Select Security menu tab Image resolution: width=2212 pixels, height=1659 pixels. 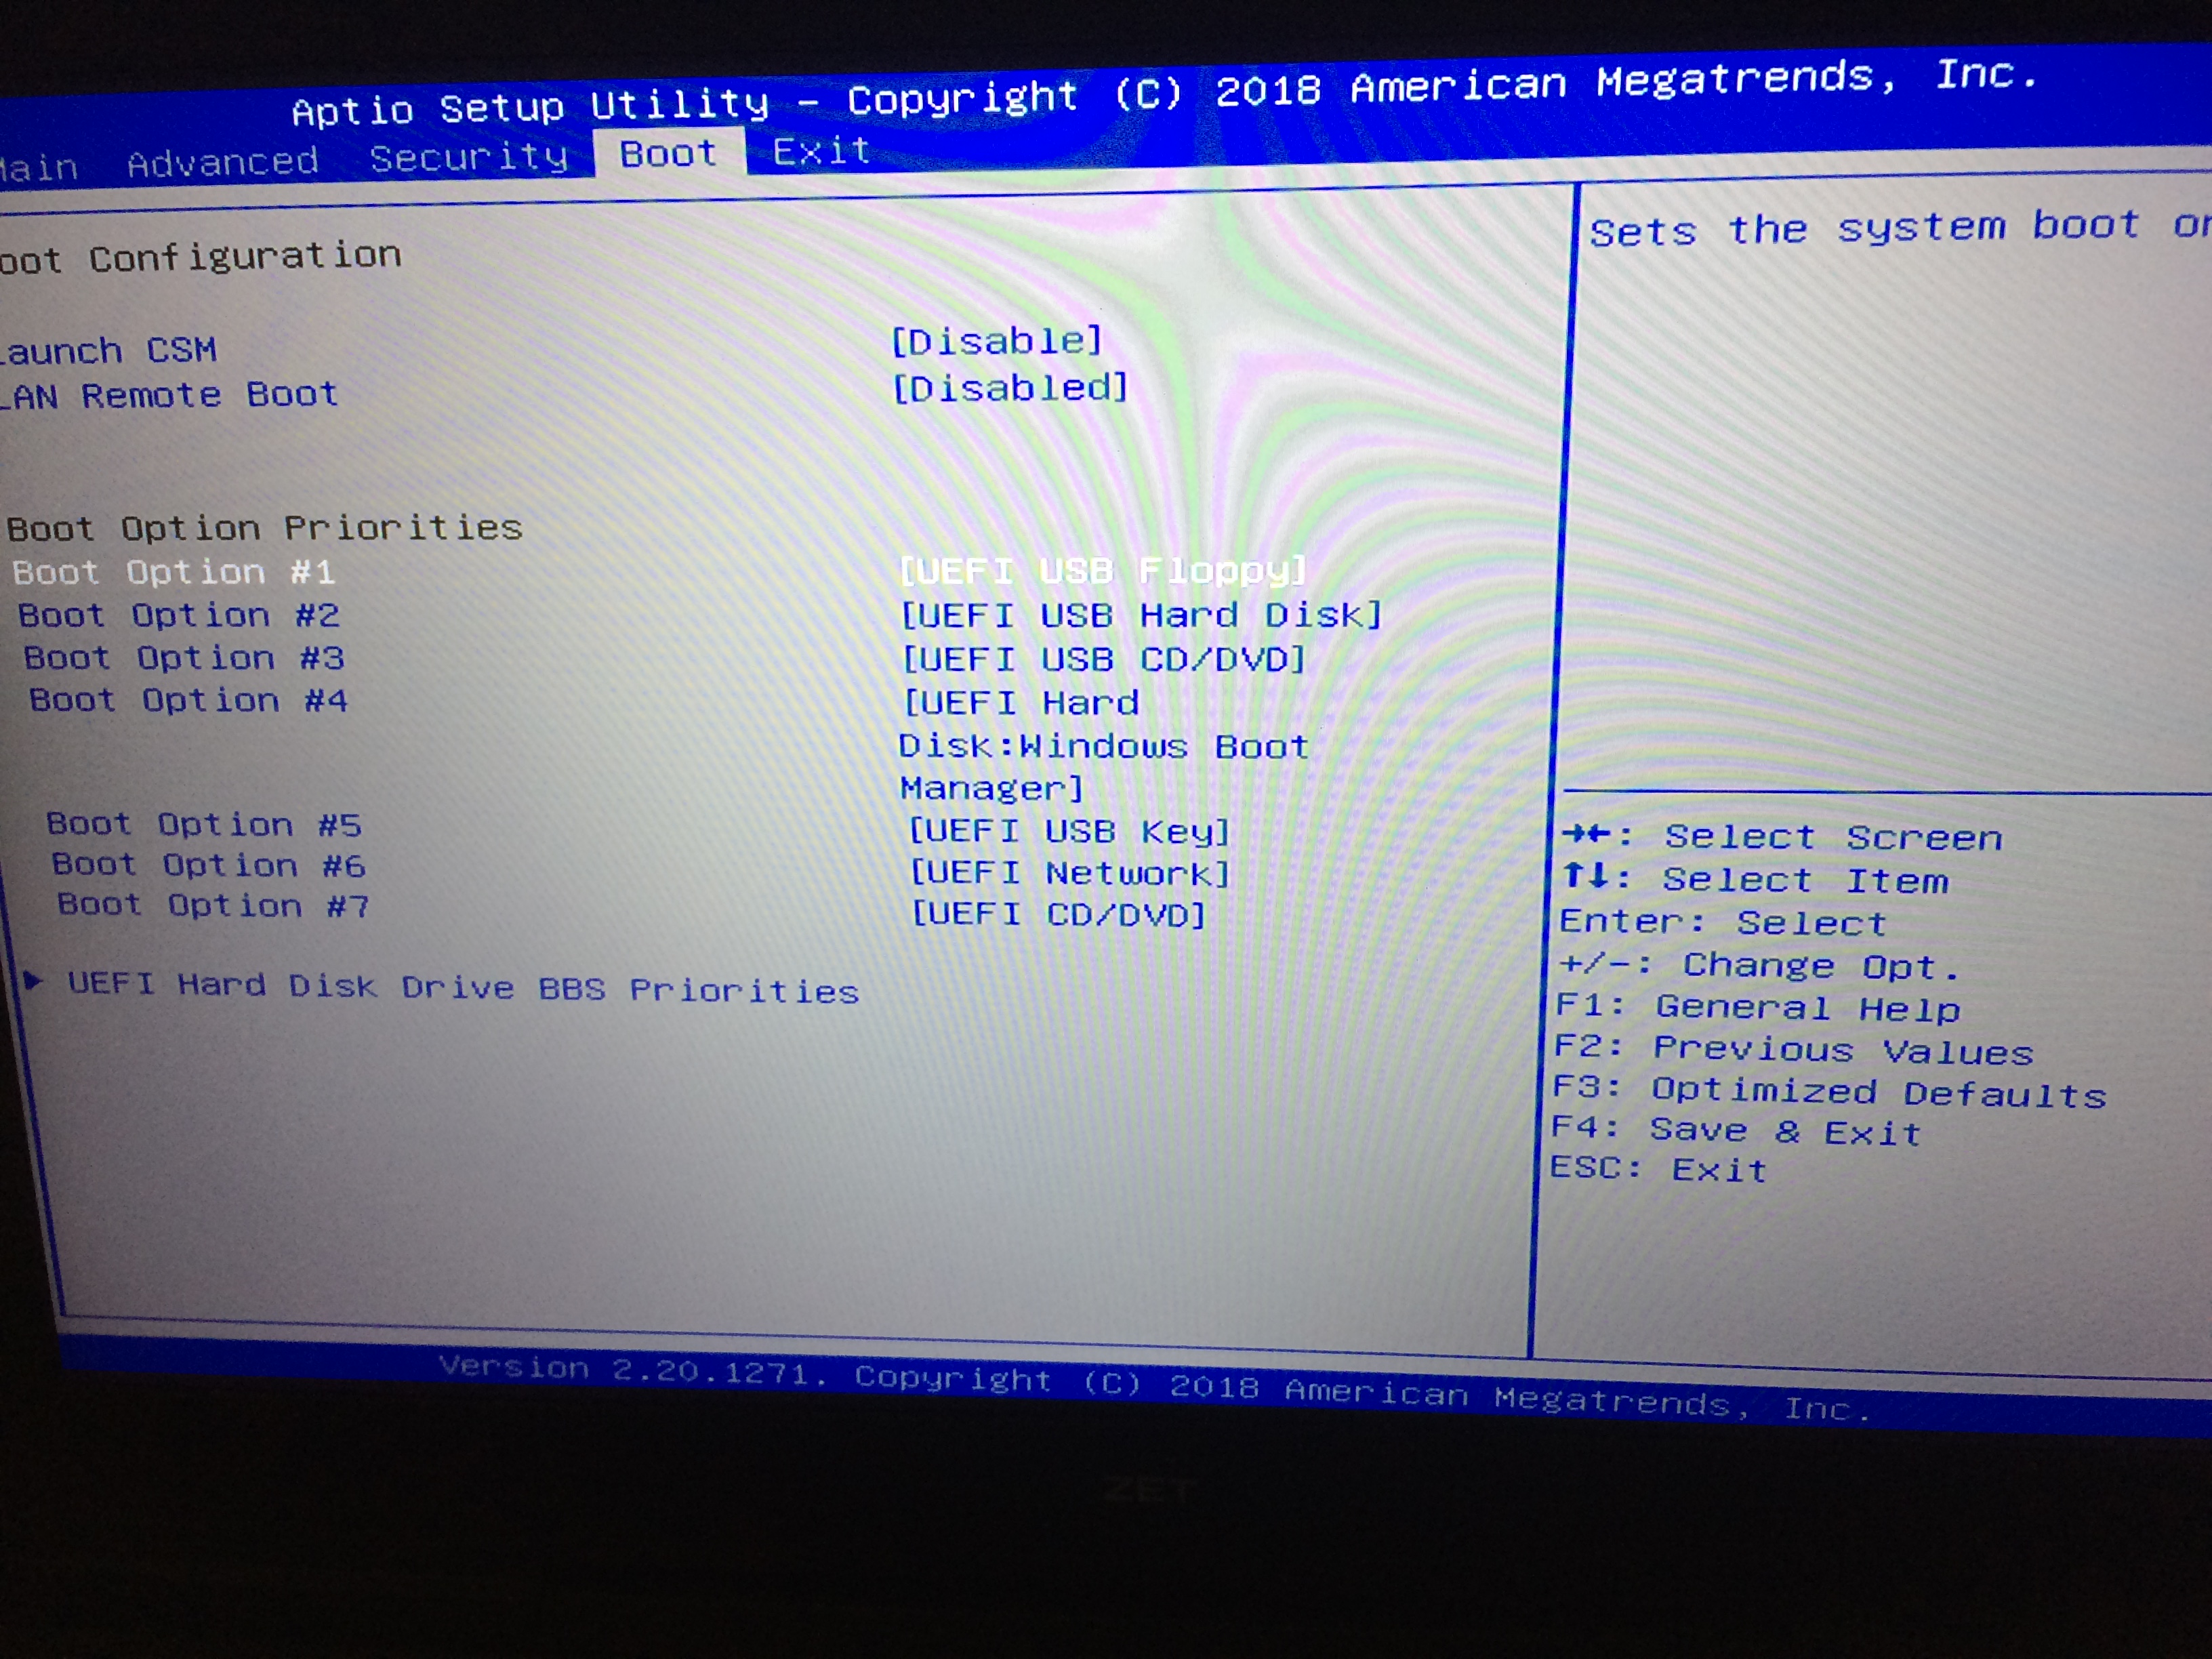(x=441, y=159)
